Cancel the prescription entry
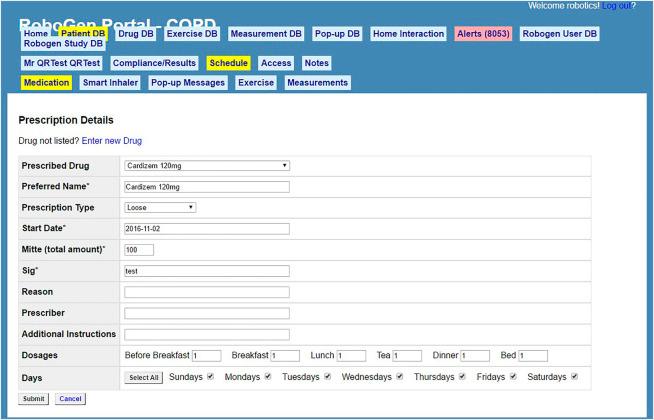 coord(70,398)
